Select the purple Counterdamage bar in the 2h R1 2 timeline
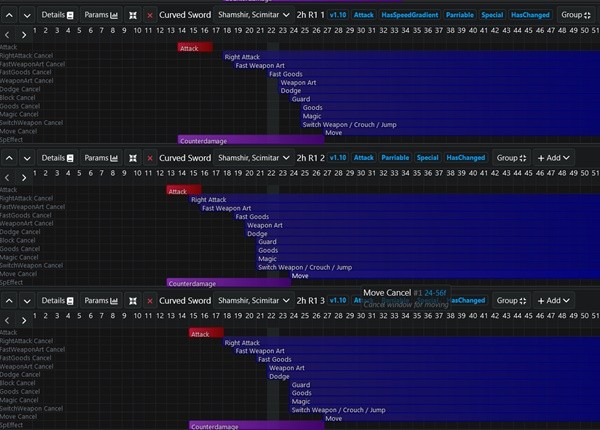This screenshot has height=430, width=600. [x=228, y=283]
